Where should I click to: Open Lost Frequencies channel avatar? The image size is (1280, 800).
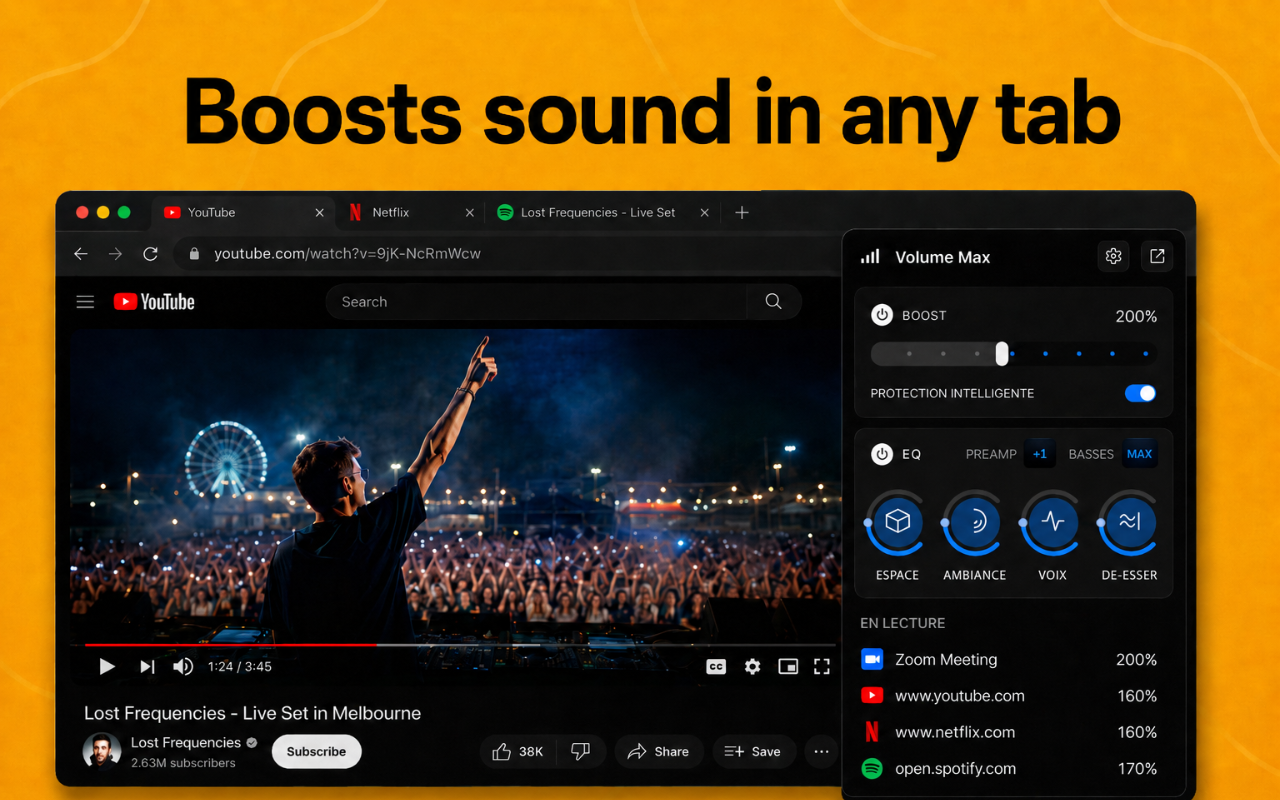pyautogui.click(x=101, y=751)
